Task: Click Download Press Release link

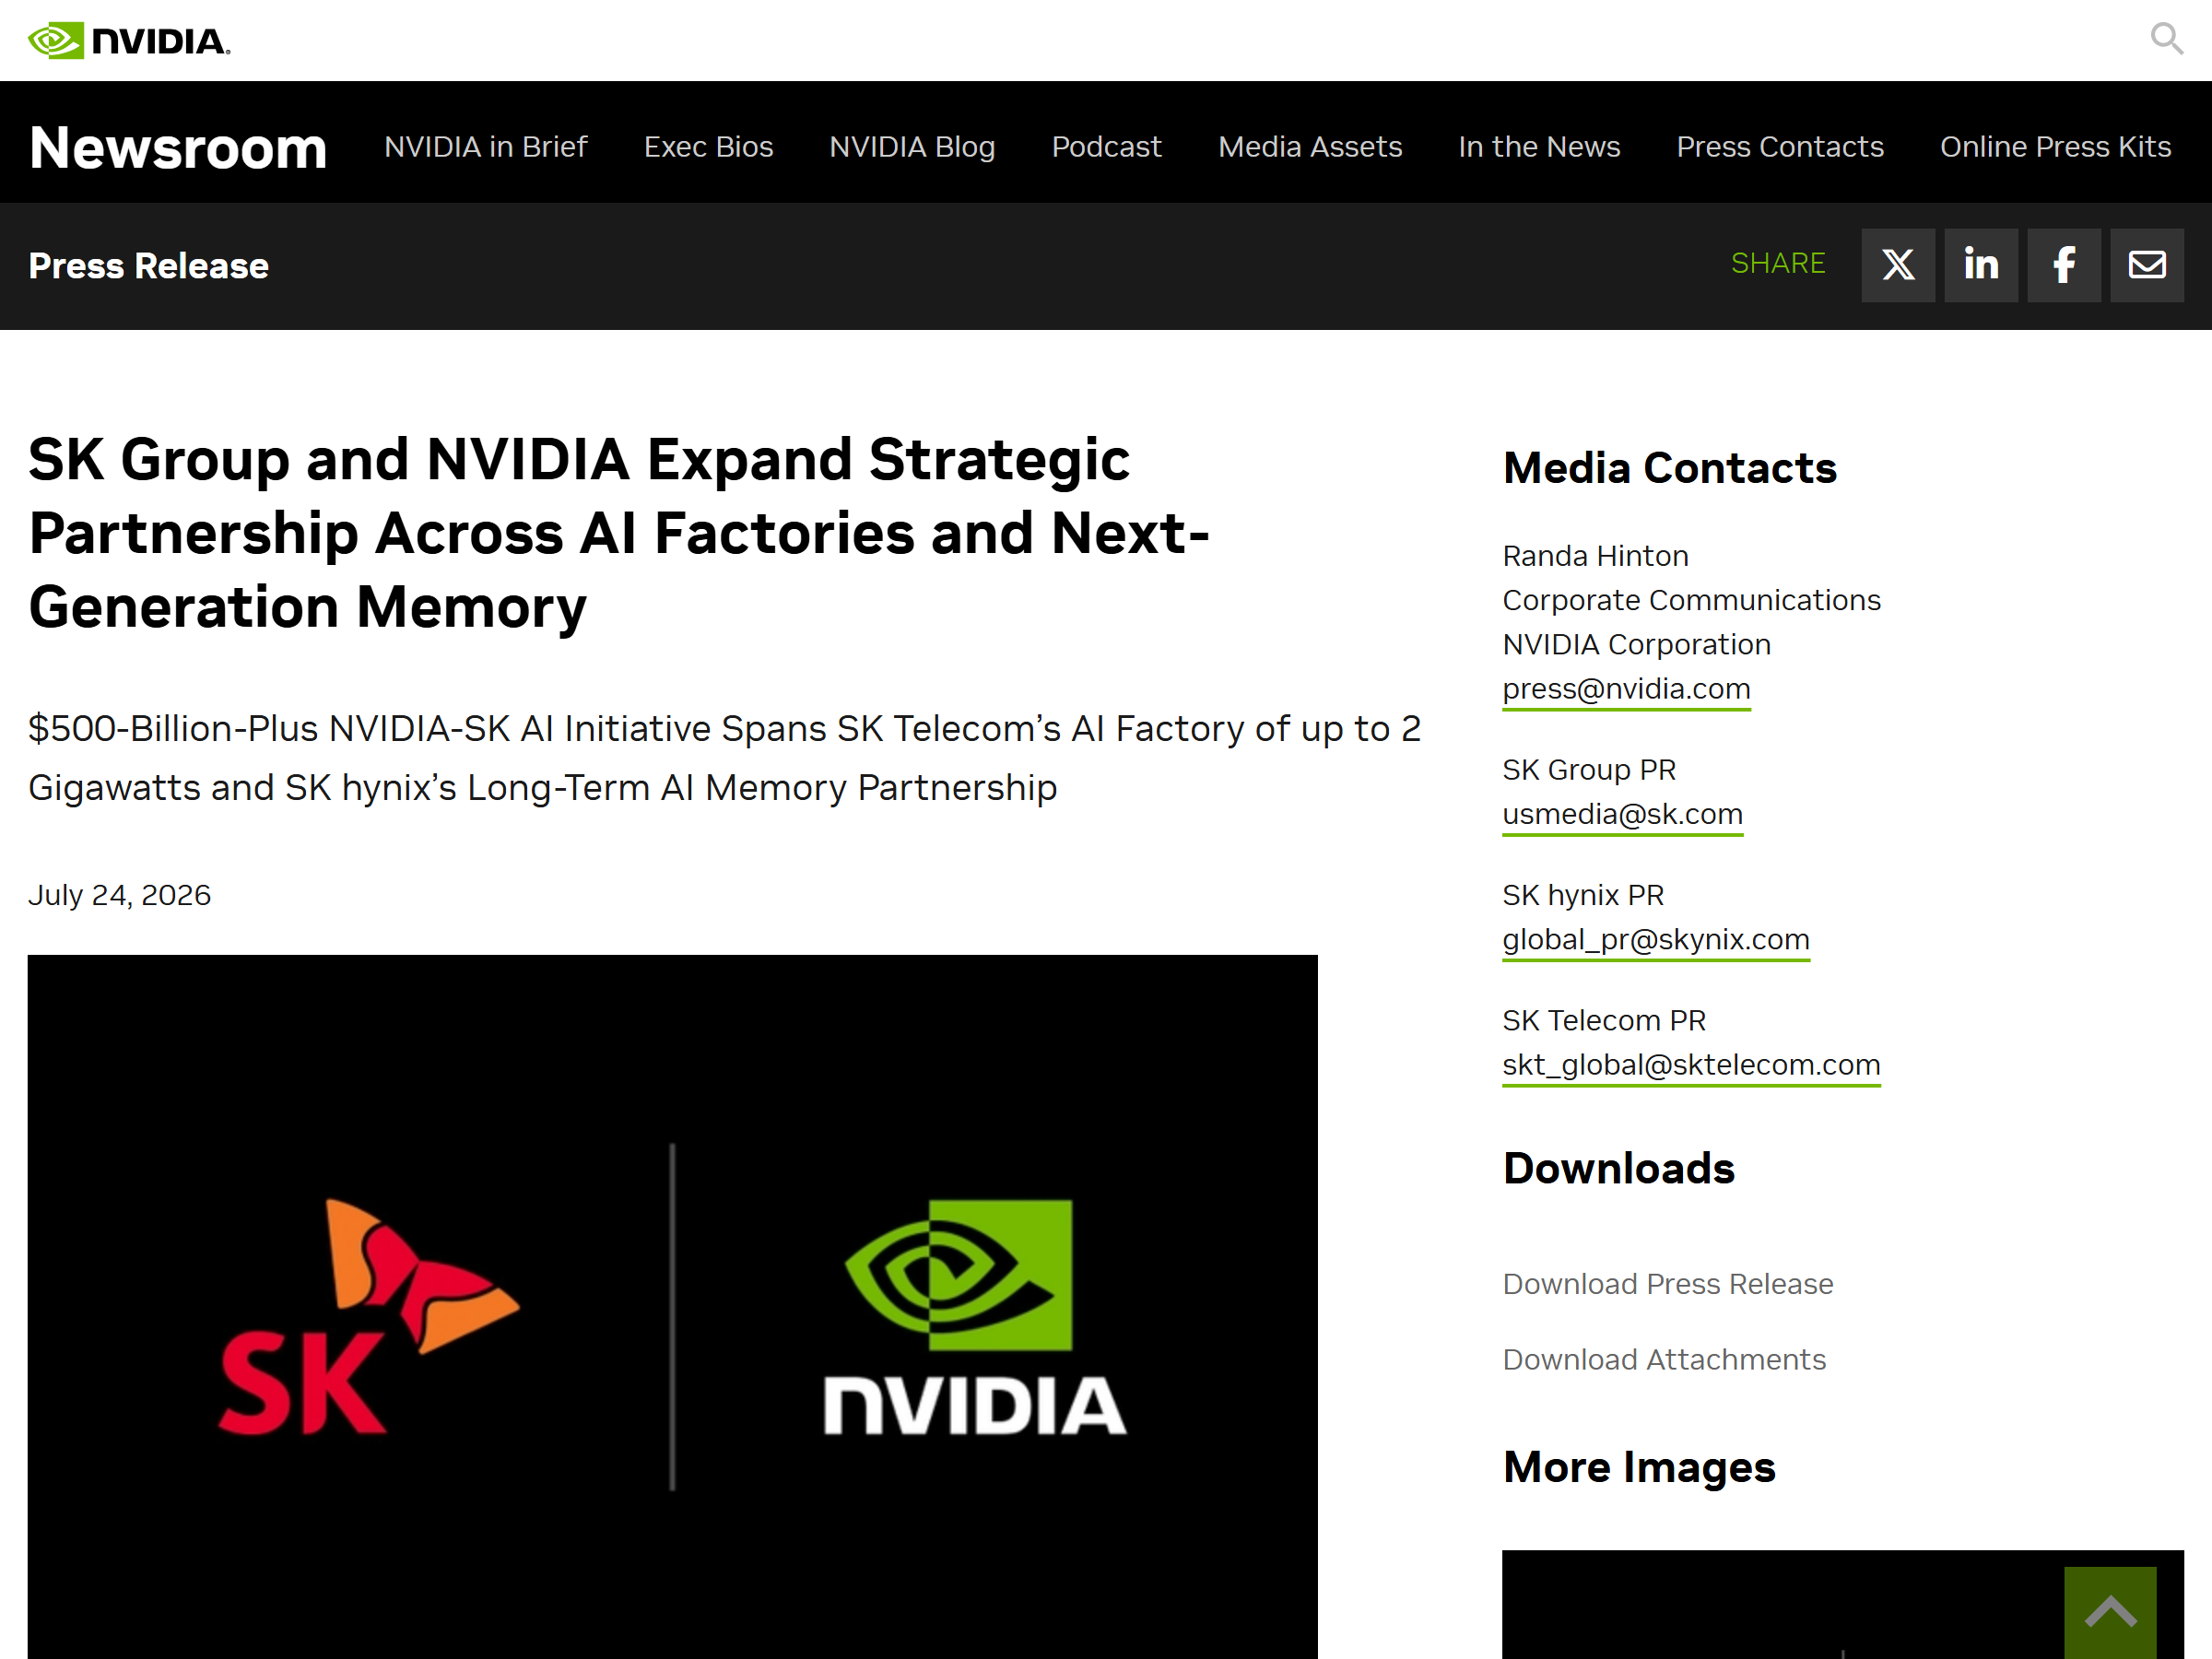Action: (1667, 1284)
